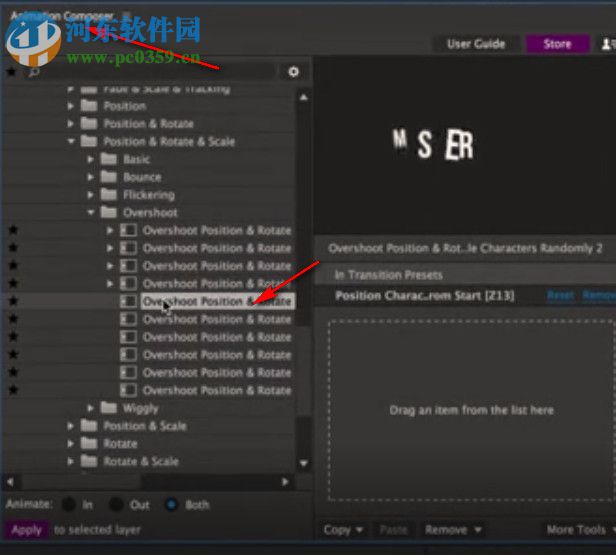Screen dimensions: 616x555
Task: Click the Reset link beside Position Charac preset
Action: 560,295
